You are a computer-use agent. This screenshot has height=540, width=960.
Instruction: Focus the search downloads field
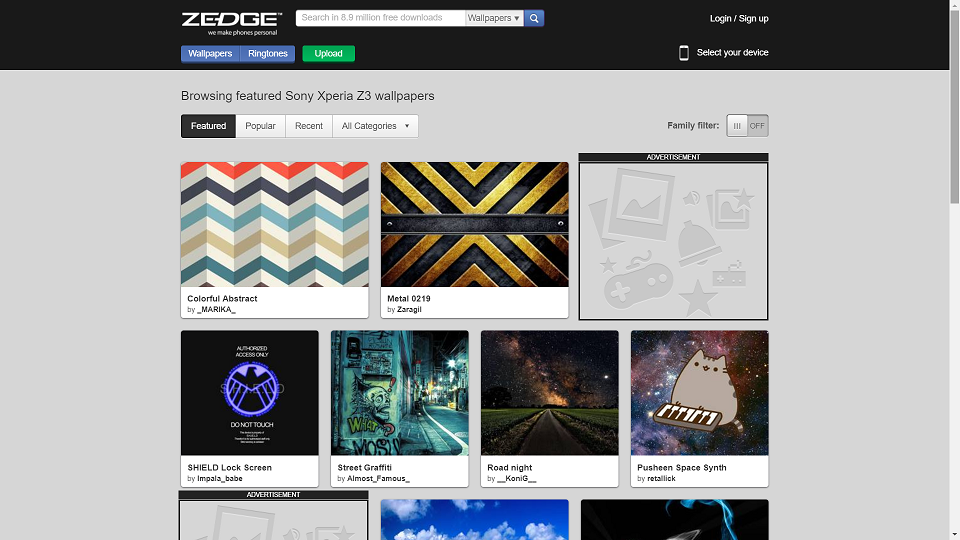pos(380,18)
